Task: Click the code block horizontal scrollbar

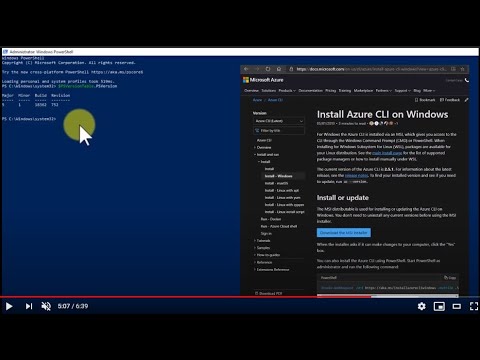Action: (388, 296)
